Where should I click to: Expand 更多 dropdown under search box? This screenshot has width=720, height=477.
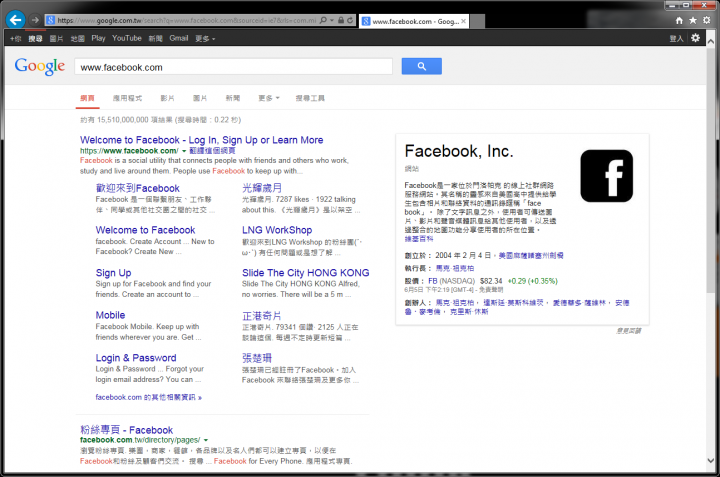tap(269, 98)
